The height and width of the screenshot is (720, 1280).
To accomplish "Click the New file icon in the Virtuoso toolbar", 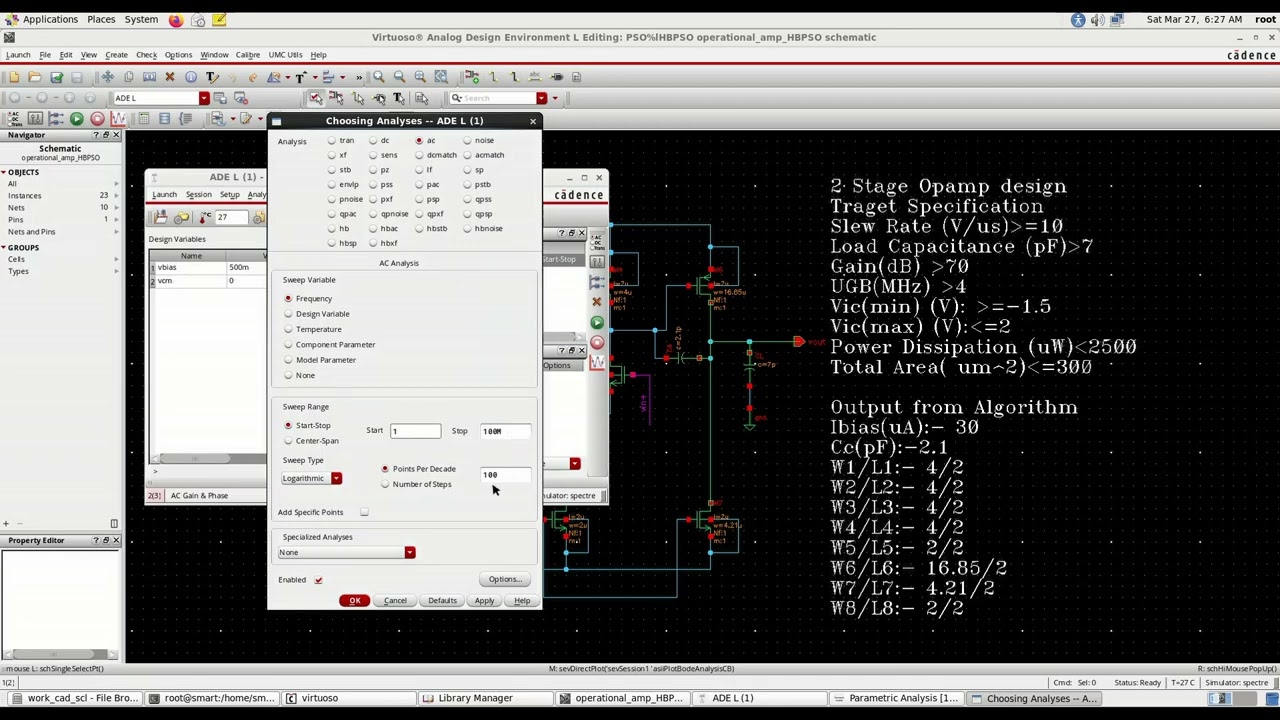I will [x=12, y=77].
